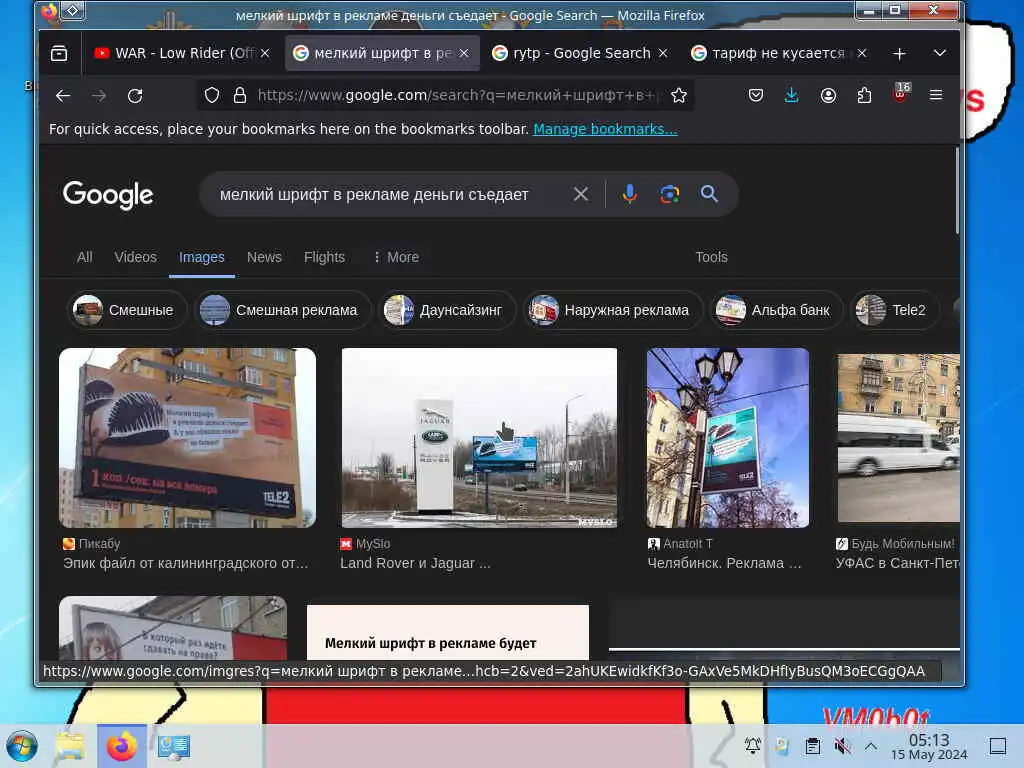Open Эпик файл от калининградского link

pyautogui.click(x=185, y=563)
